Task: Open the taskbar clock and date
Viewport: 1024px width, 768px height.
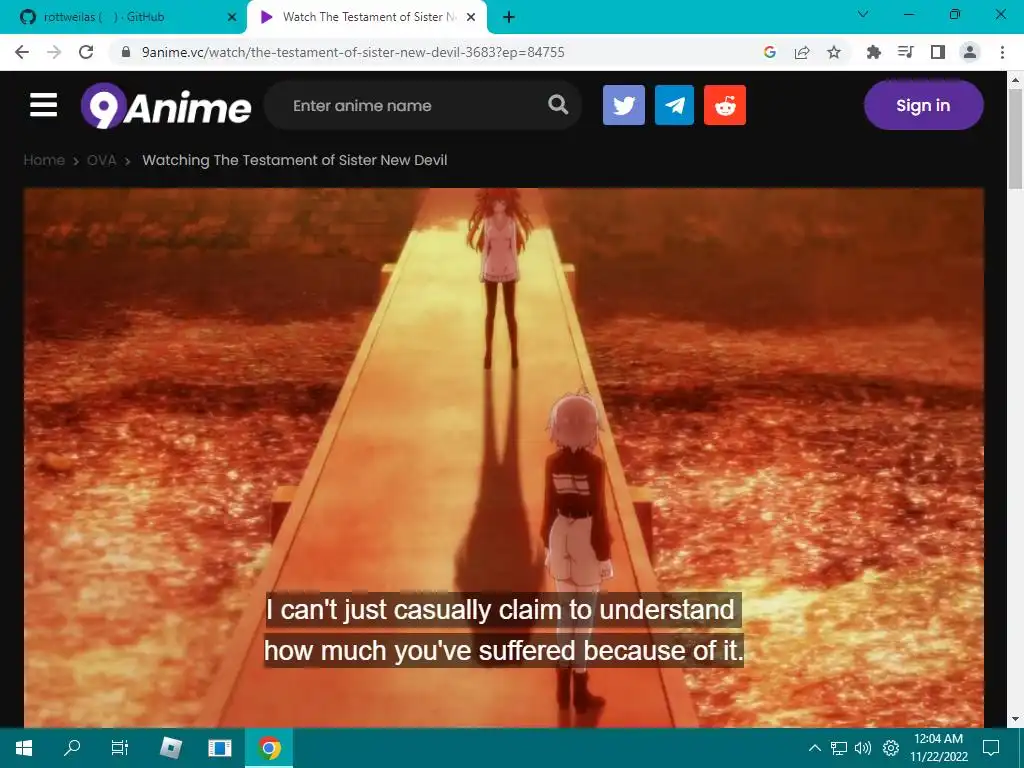Action: (x=938, y=748)
